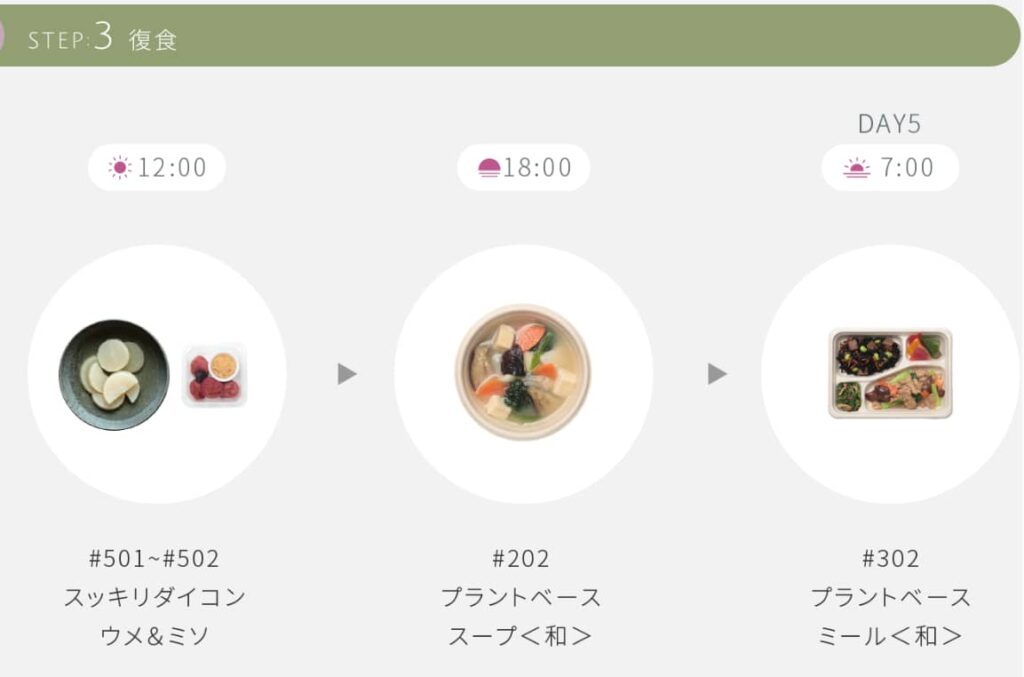Click the sunset icon beside 18:00
This screenshot has height=677, width=1024.
tap(488, 168)
